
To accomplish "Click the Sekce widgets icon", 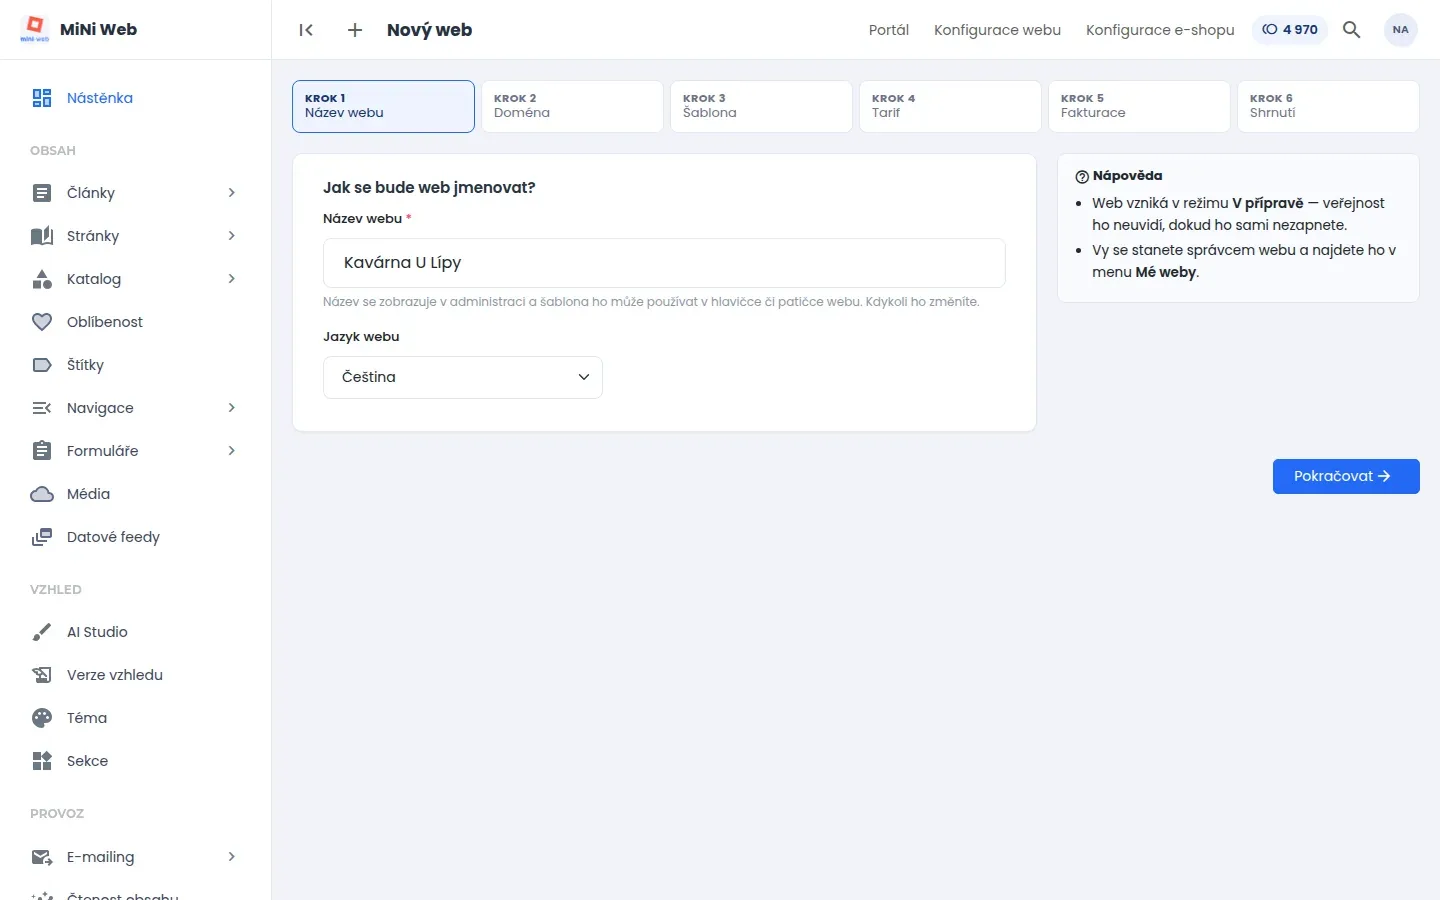I will (x=42, y=761).
